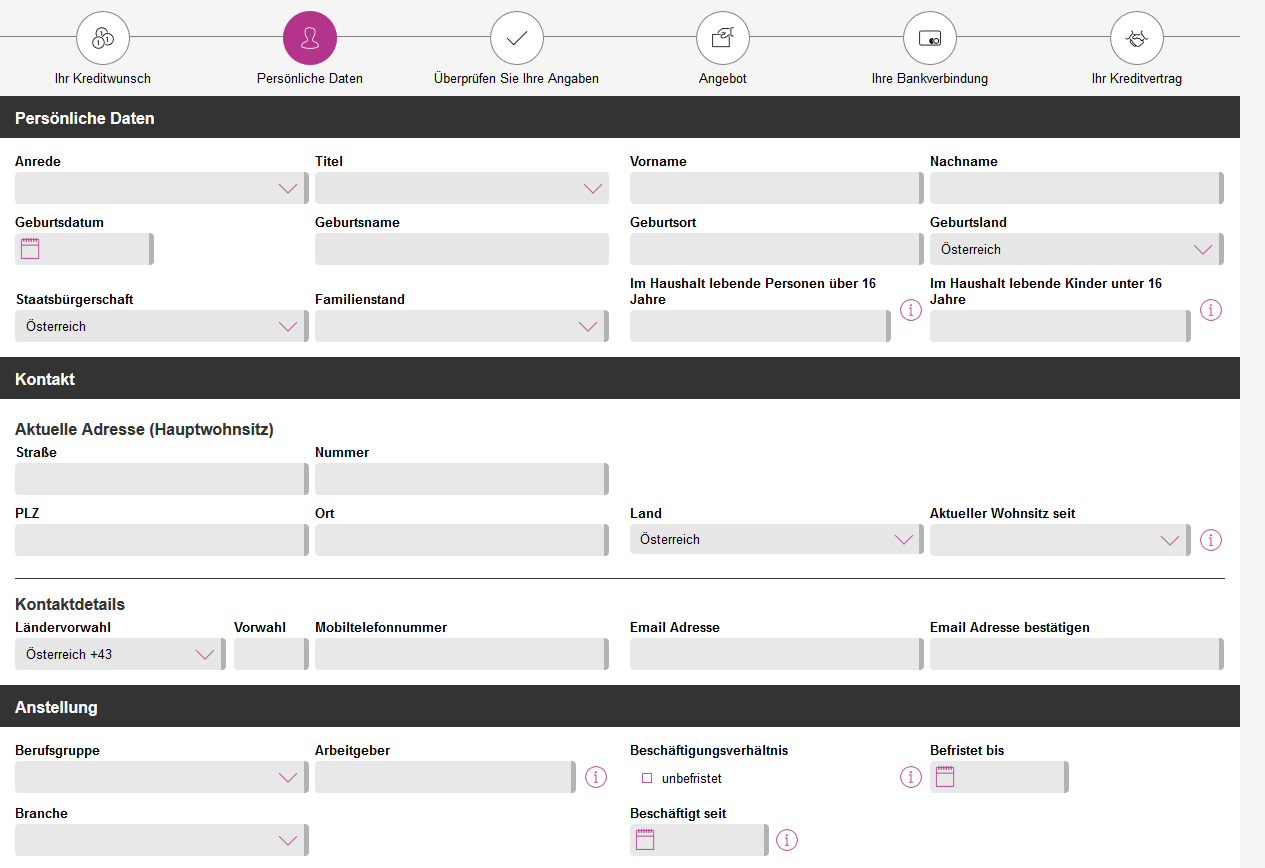Open the Geburtsdatum calendar picker icon
The width and height of the screenshot is (1265, 868).
click(30, 249)
